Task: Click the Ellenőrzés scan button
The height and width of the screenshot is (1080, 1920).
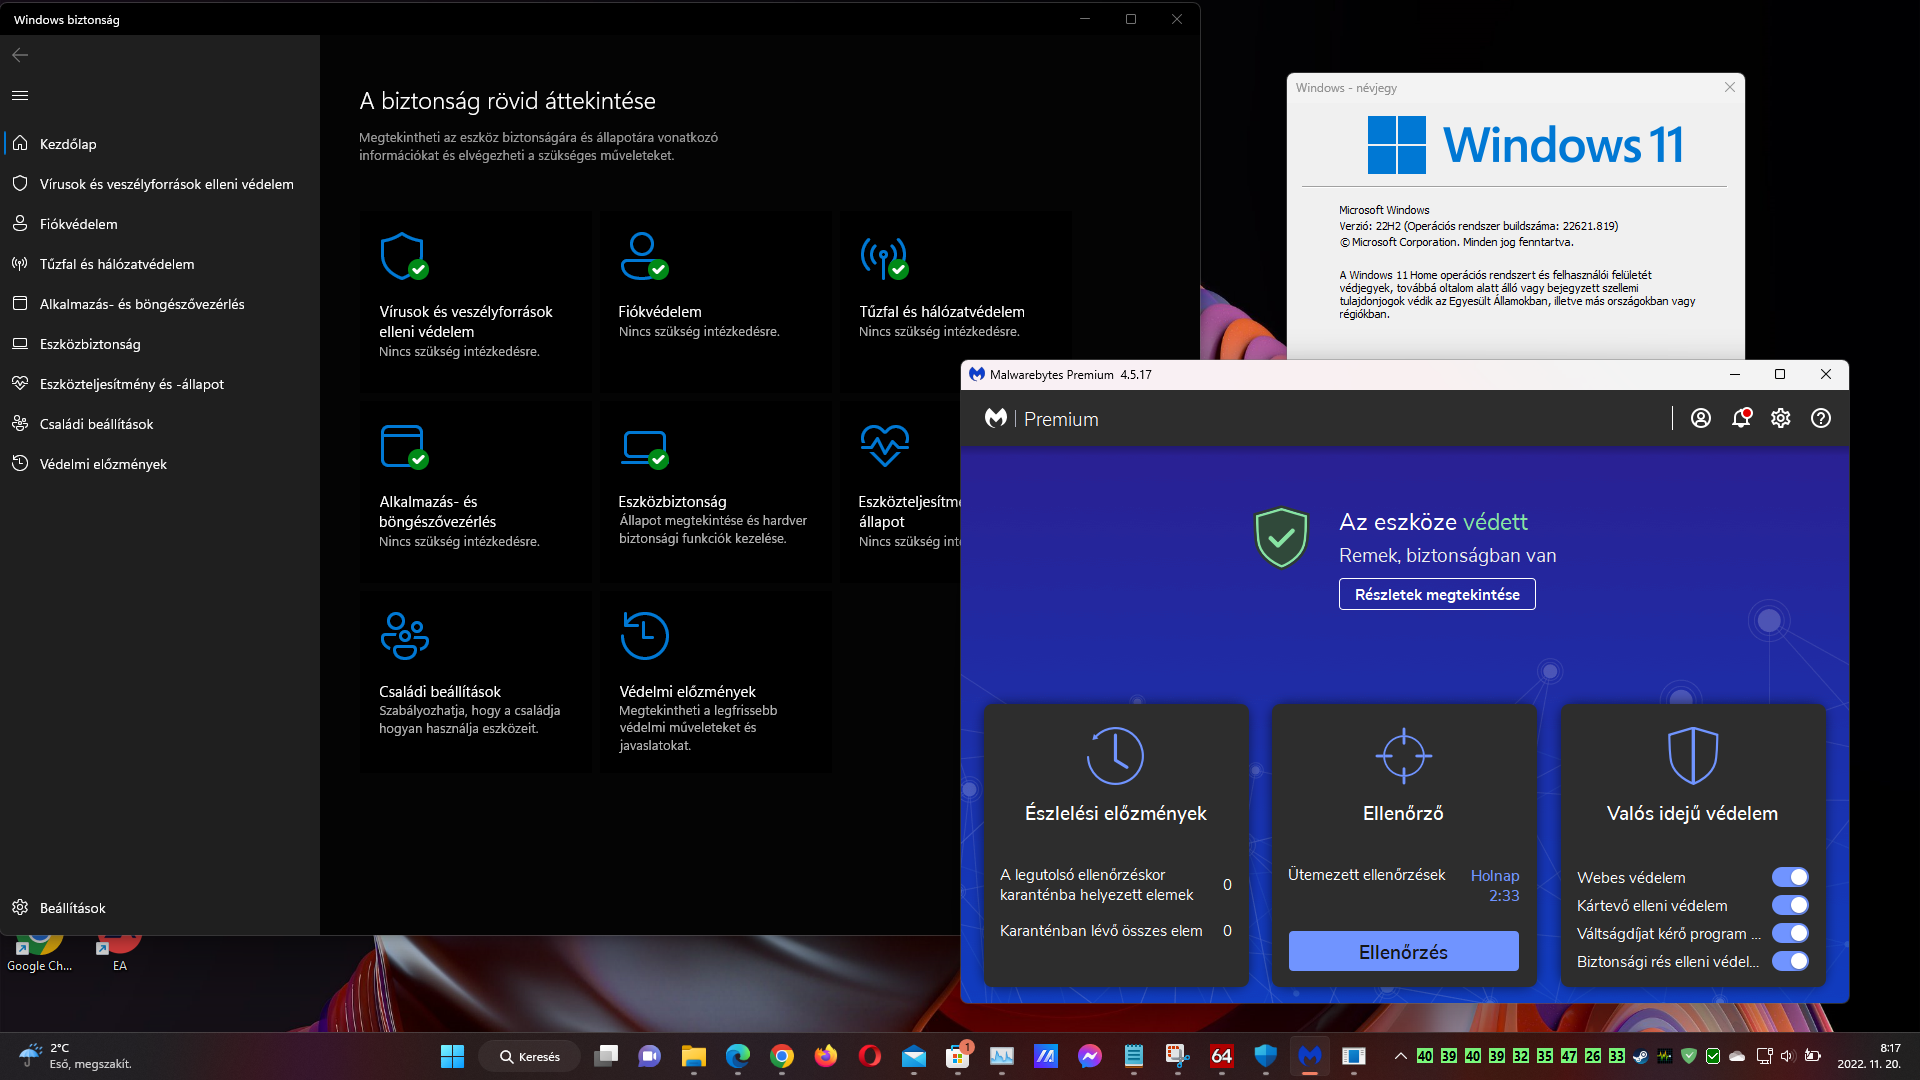Action: pos(1403,952)
